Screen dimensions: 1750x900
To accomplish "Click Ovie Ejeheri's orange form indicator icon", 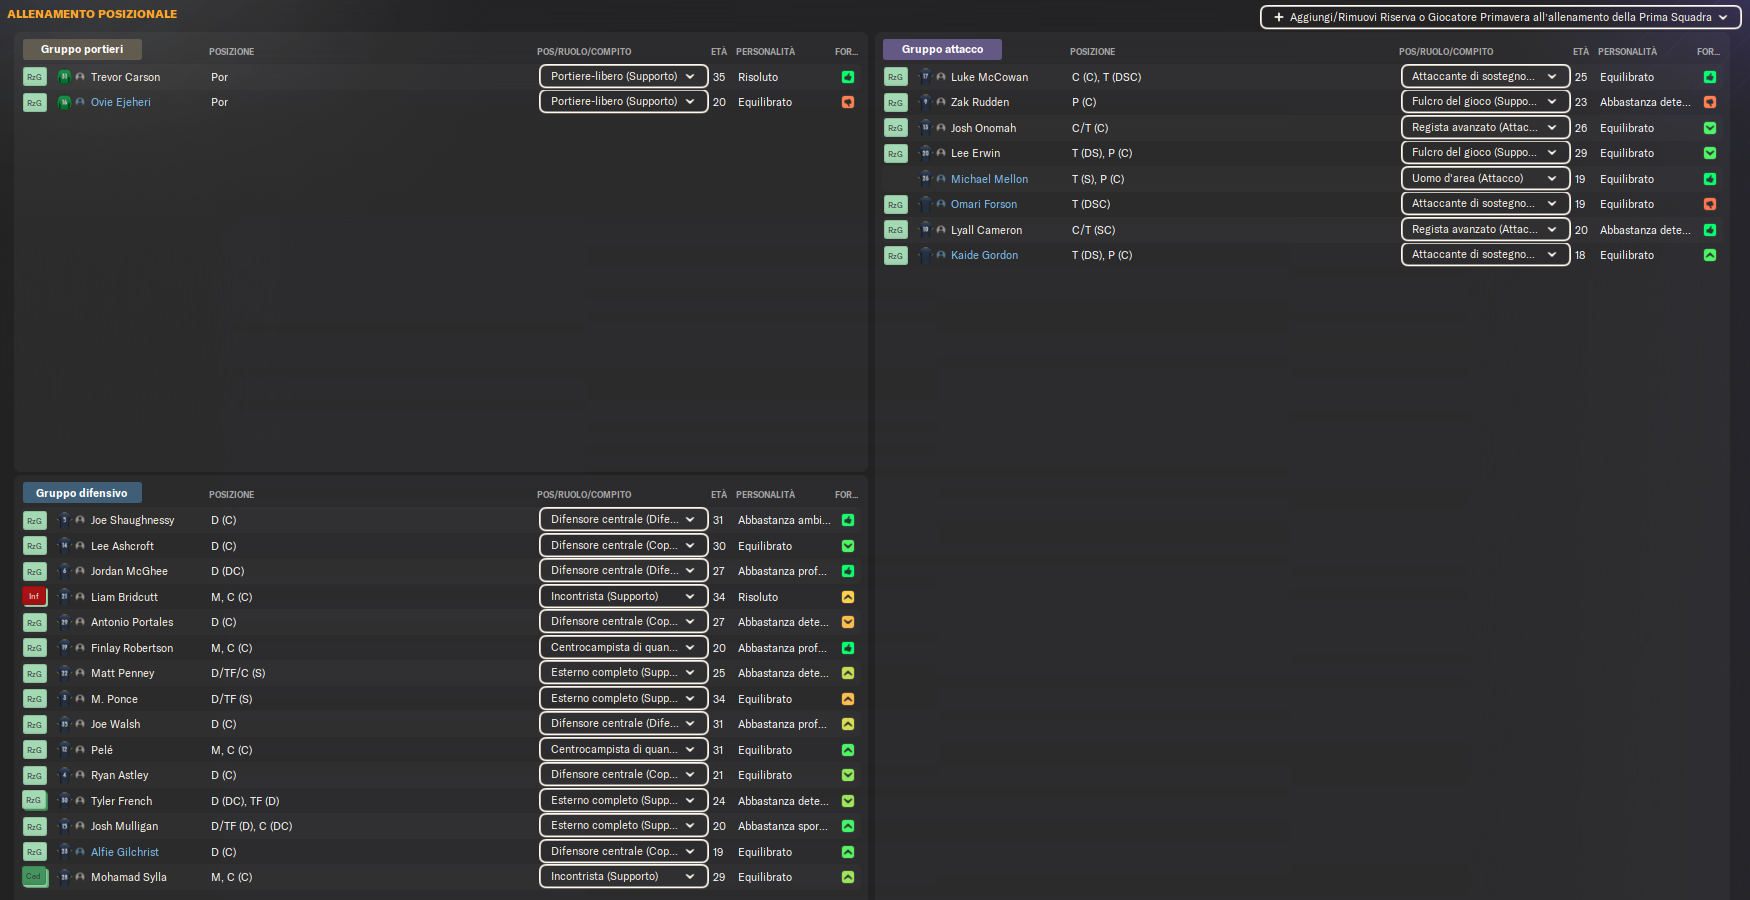I will pyautogui.click(x=848, y=102).
